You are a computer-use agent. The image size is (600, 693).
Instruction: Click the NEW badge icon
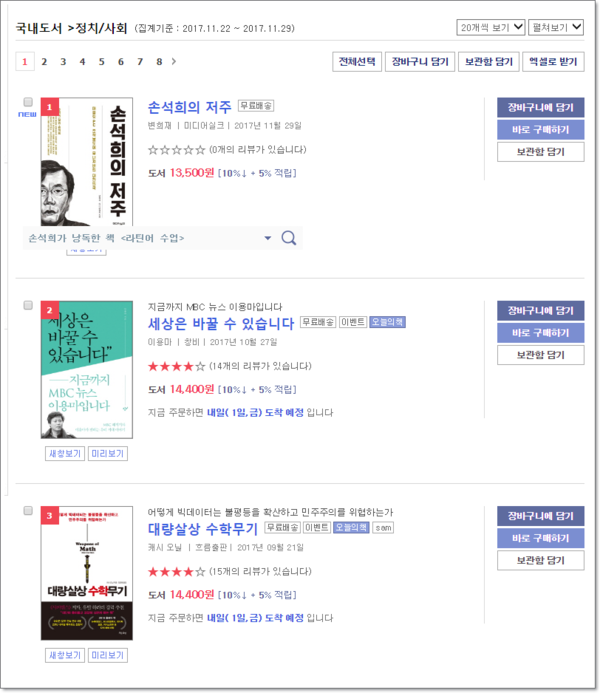tap(27, 114)
